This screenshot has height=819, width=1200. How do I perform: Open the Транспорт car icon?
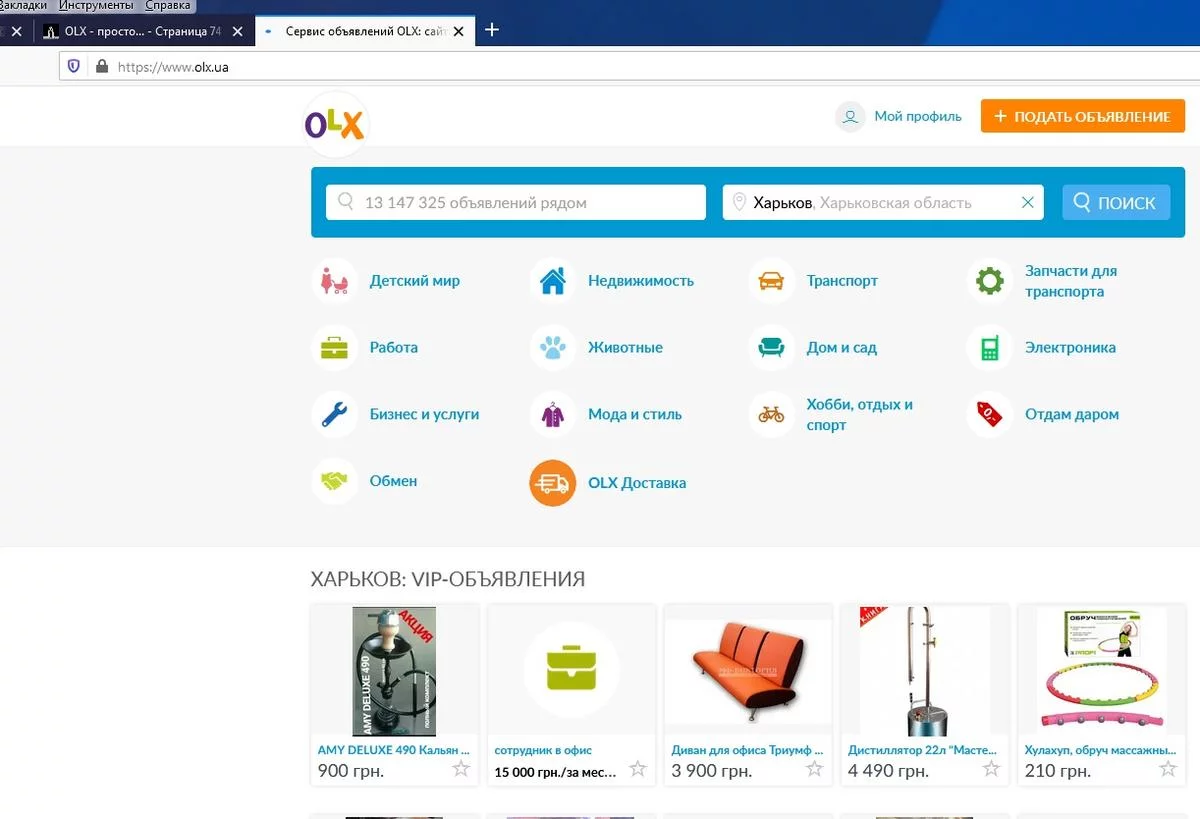771,281
